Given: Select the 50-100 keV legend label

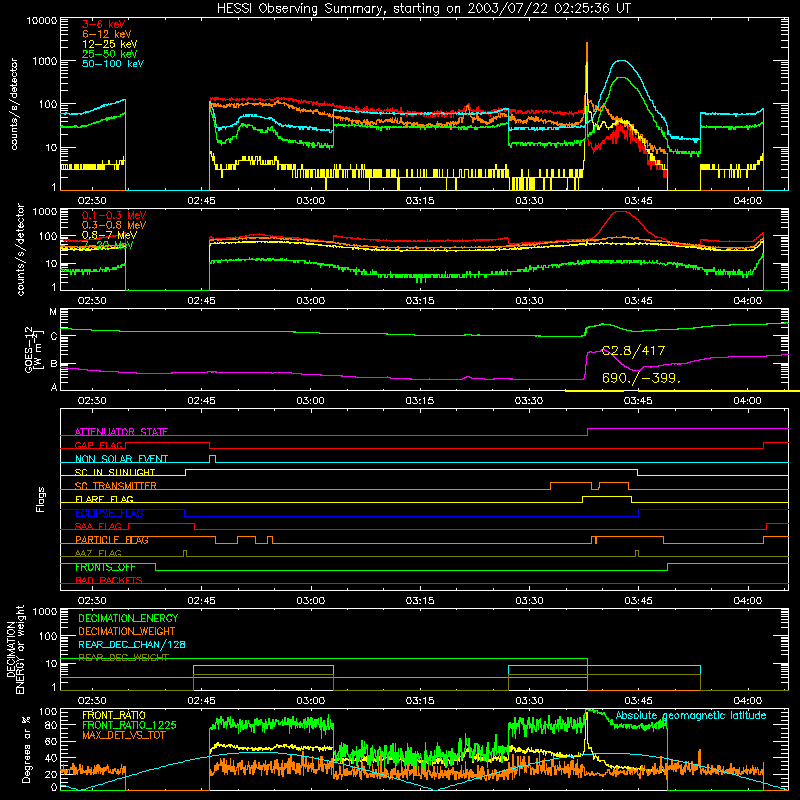Looking at the screenshot, I should tap(113, 64).
